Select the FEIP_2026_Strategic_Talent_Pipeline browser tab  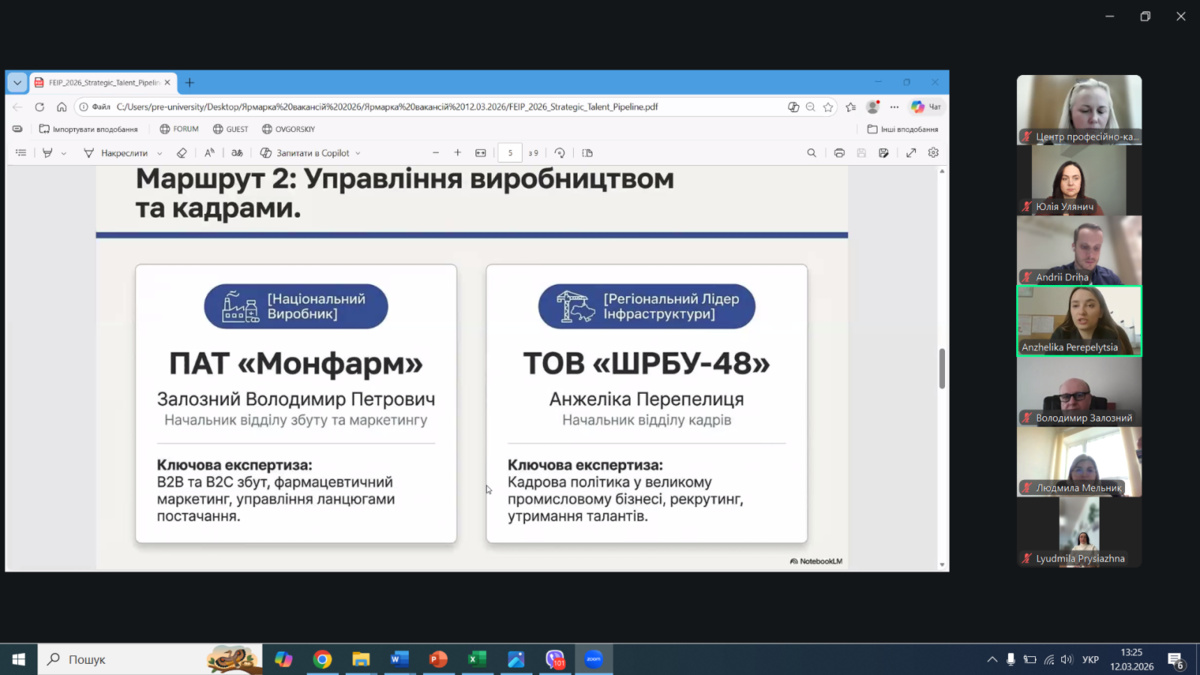click(100, 83)
